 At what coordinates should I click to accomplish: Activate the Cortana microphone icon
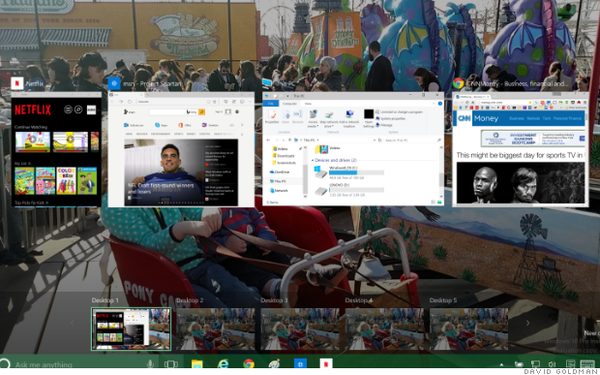[x=150, y=364]
